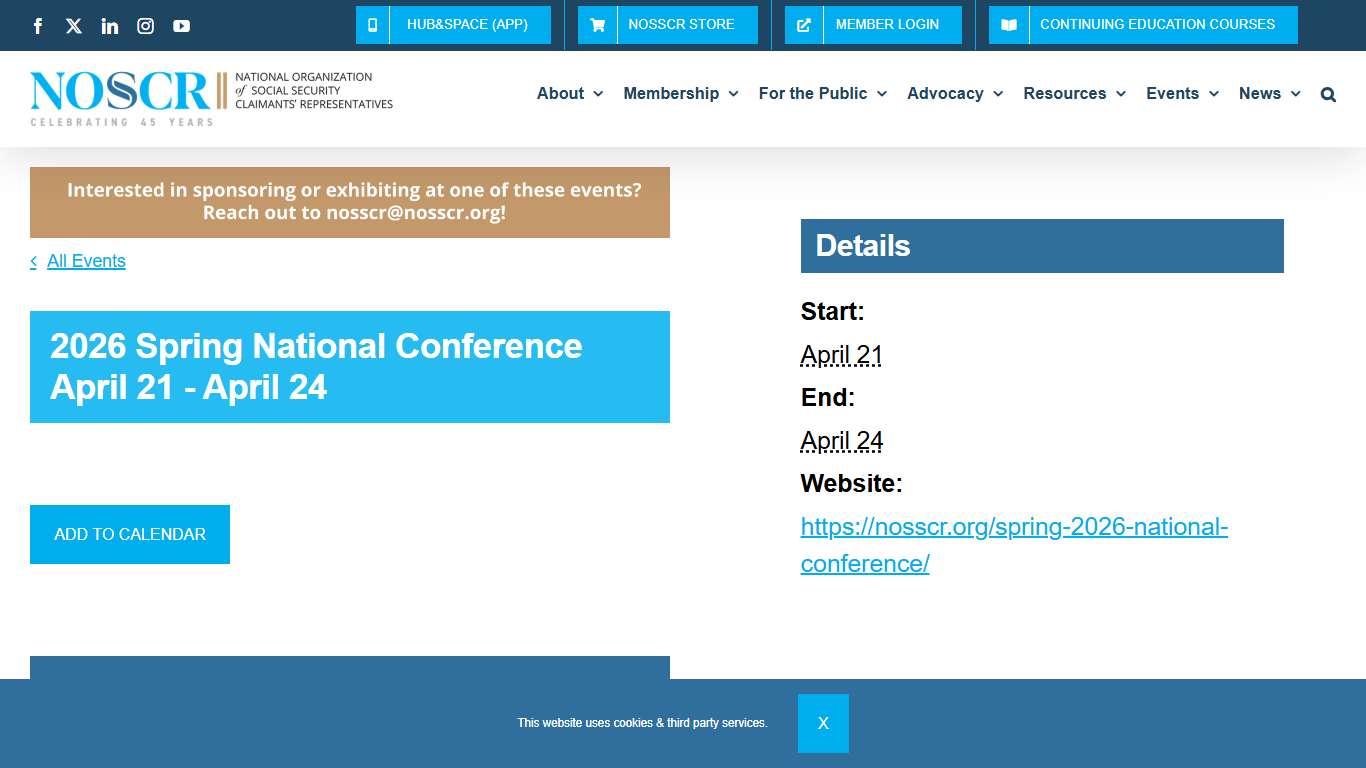Visit NOSSCR's X (Twitter) profile

point(73,25)
